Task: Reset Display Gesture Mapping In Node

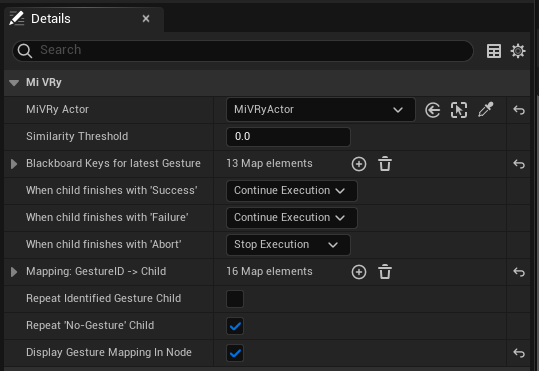Action: (519, 353)
